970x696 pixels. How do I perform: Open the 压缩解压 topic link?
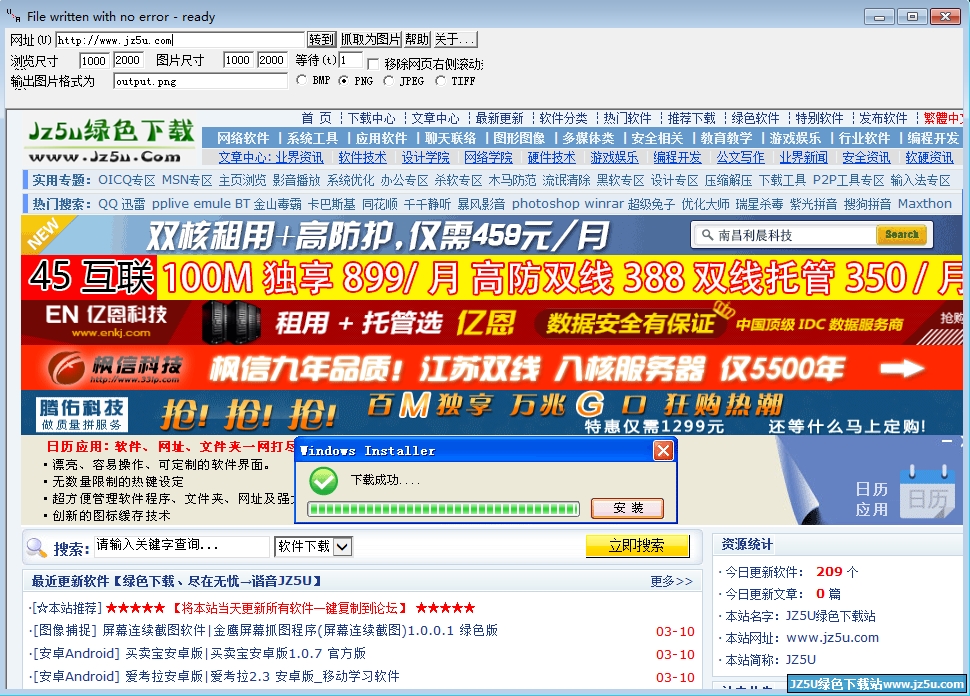tap(728, 180)
